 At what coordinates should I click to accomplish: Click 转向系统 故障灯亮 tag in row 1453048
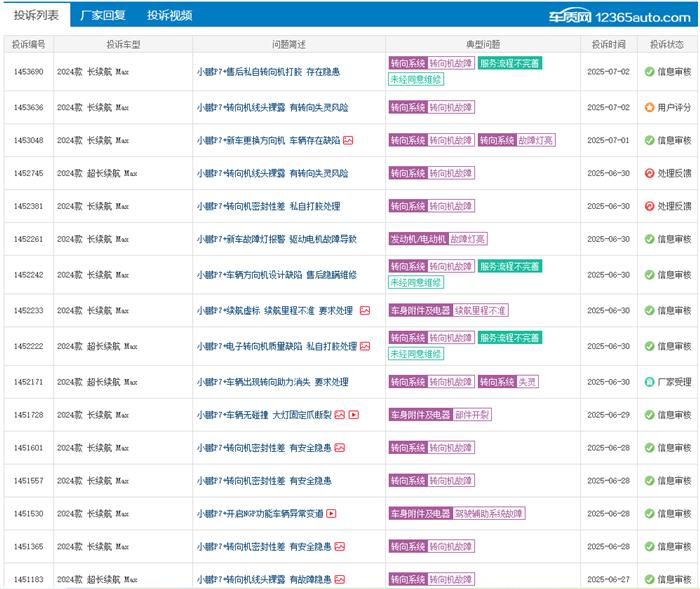pyautogui.click(x=517, y=140)
